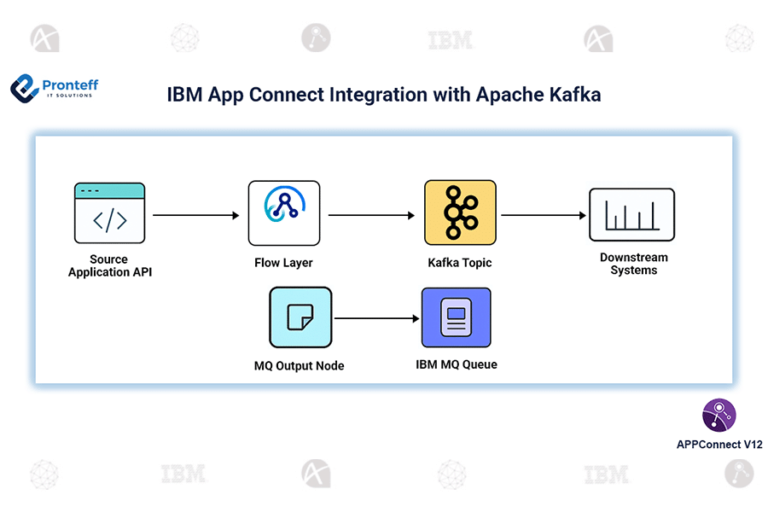The width and height of the screenshot is (768, 512).
Task: Click the "MQ Output Node" label
Action: pyautogui.click(x=299, y=366)
